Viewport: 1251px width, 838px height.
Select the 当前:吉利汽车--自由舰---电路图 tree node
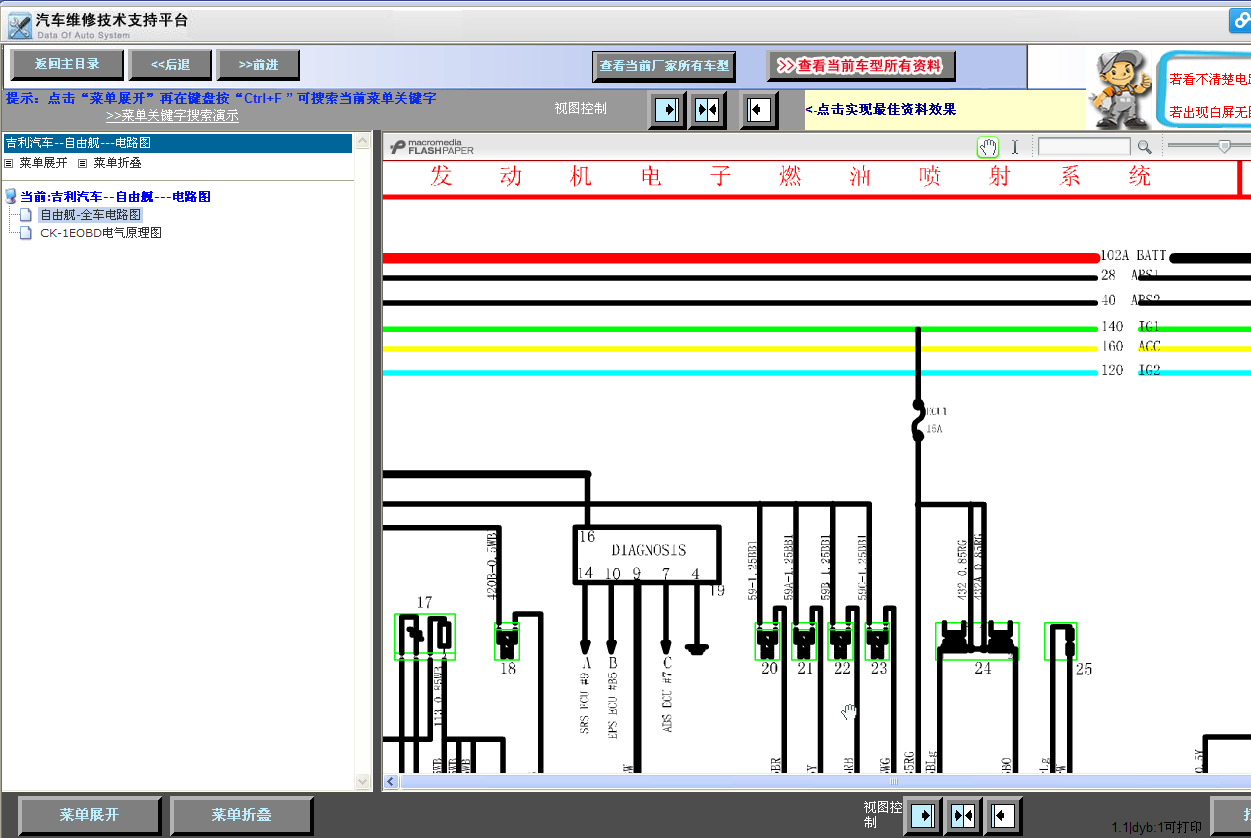click(x=116, y=197)
